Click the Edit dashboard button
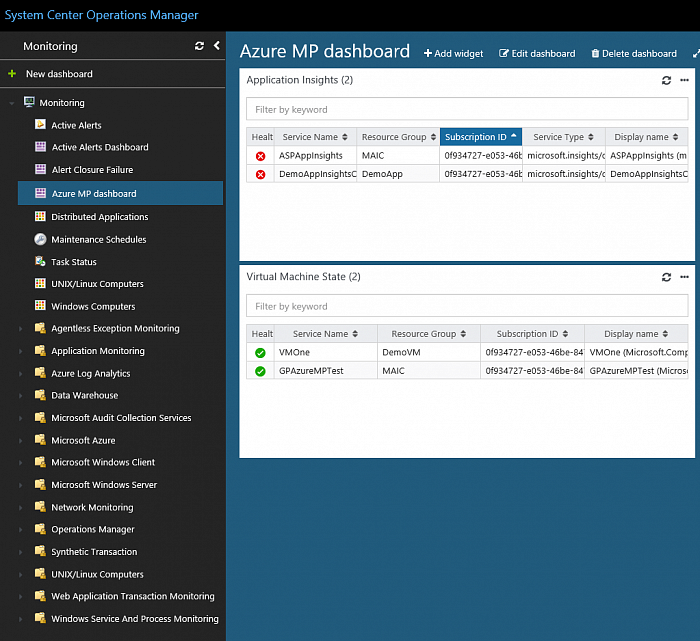 pos(537,54)
